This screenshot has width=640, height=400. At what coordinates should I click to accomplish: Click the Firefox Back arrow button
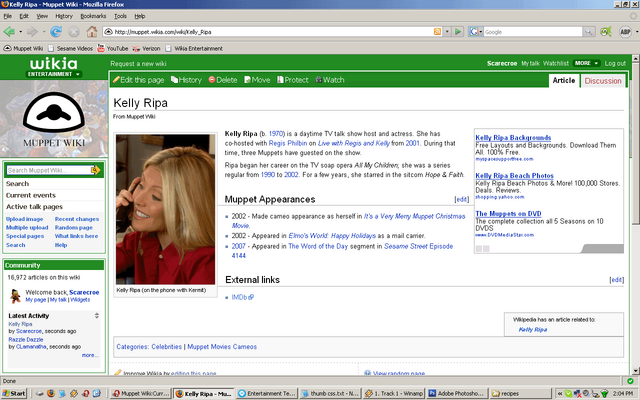[x=9, y=31]
